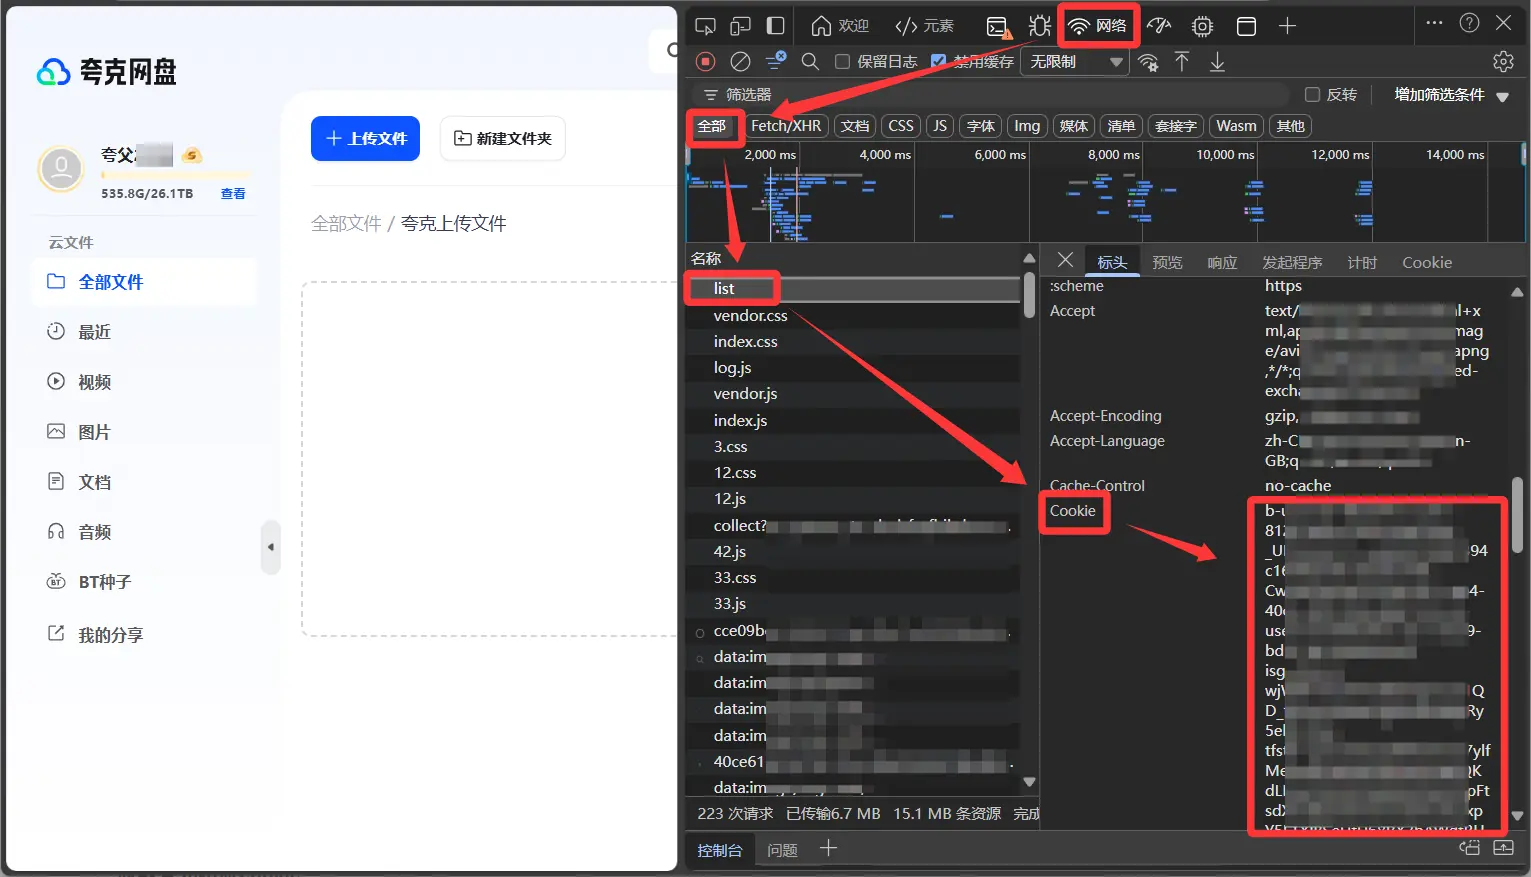Collapse the sidebar with the arrow handle
This screenshot has width=1531, height=877.
(x=270, y=547)
